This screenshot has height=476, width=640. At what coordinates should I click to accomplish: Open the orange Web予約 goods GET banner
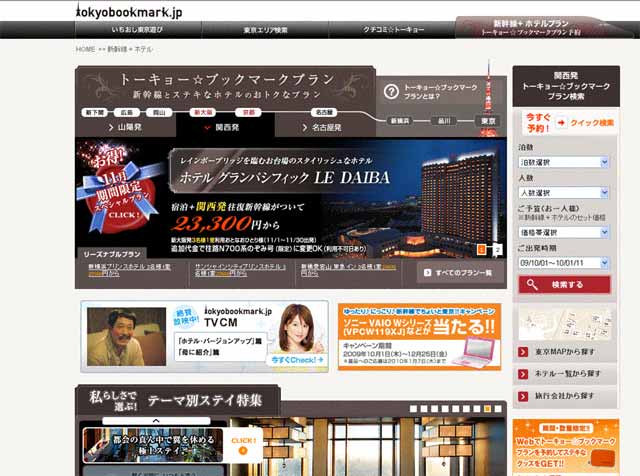pyautogui.click(x=566, y=446)
